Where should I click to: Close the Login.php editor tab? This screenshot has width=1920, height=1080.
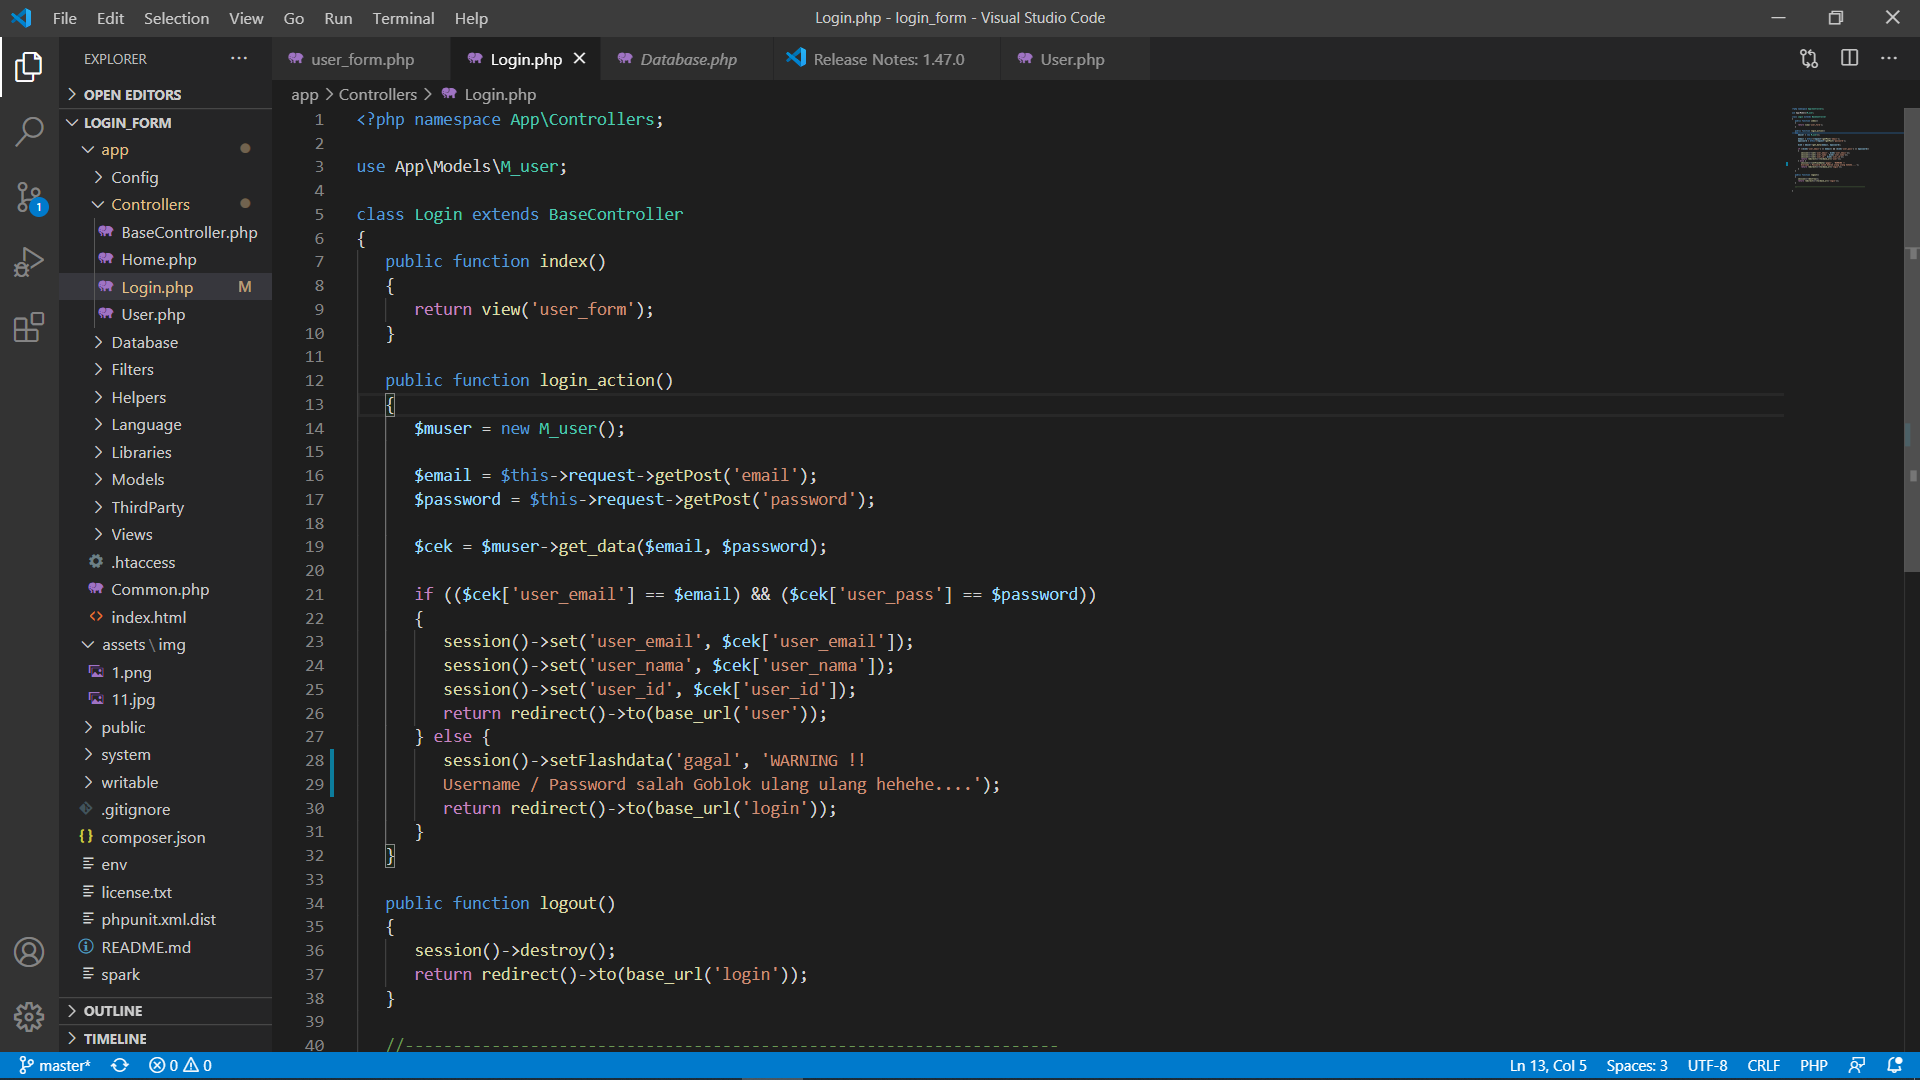click(579, 59)
